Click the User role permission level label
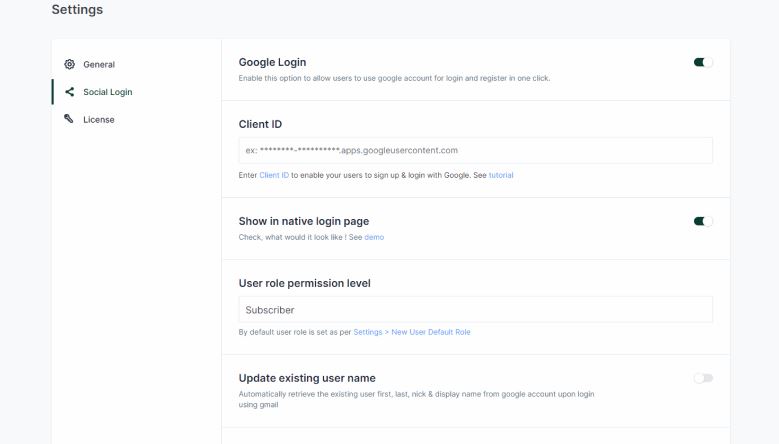 click(304, 283)
